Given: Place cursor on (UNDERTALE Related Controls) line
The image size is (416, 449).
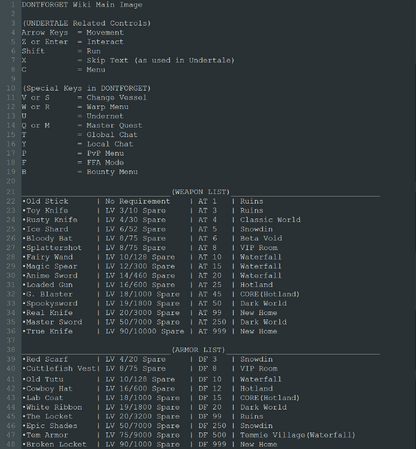Looking at the screenshot, I should (x=86, y=23).
